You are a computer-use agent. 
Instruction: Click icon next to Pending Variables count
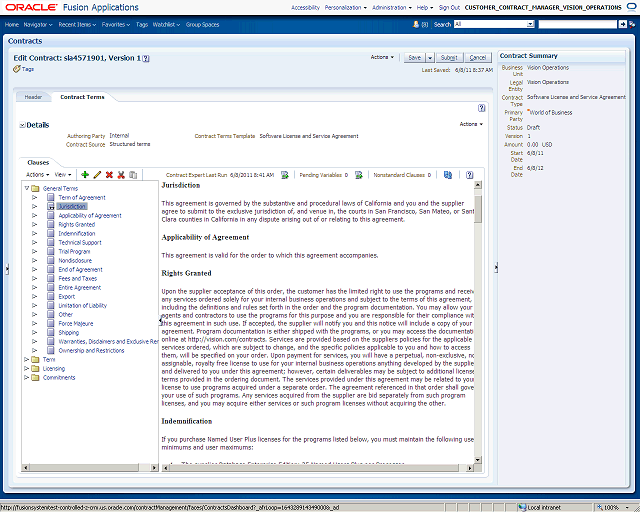(x=359, y=175)
